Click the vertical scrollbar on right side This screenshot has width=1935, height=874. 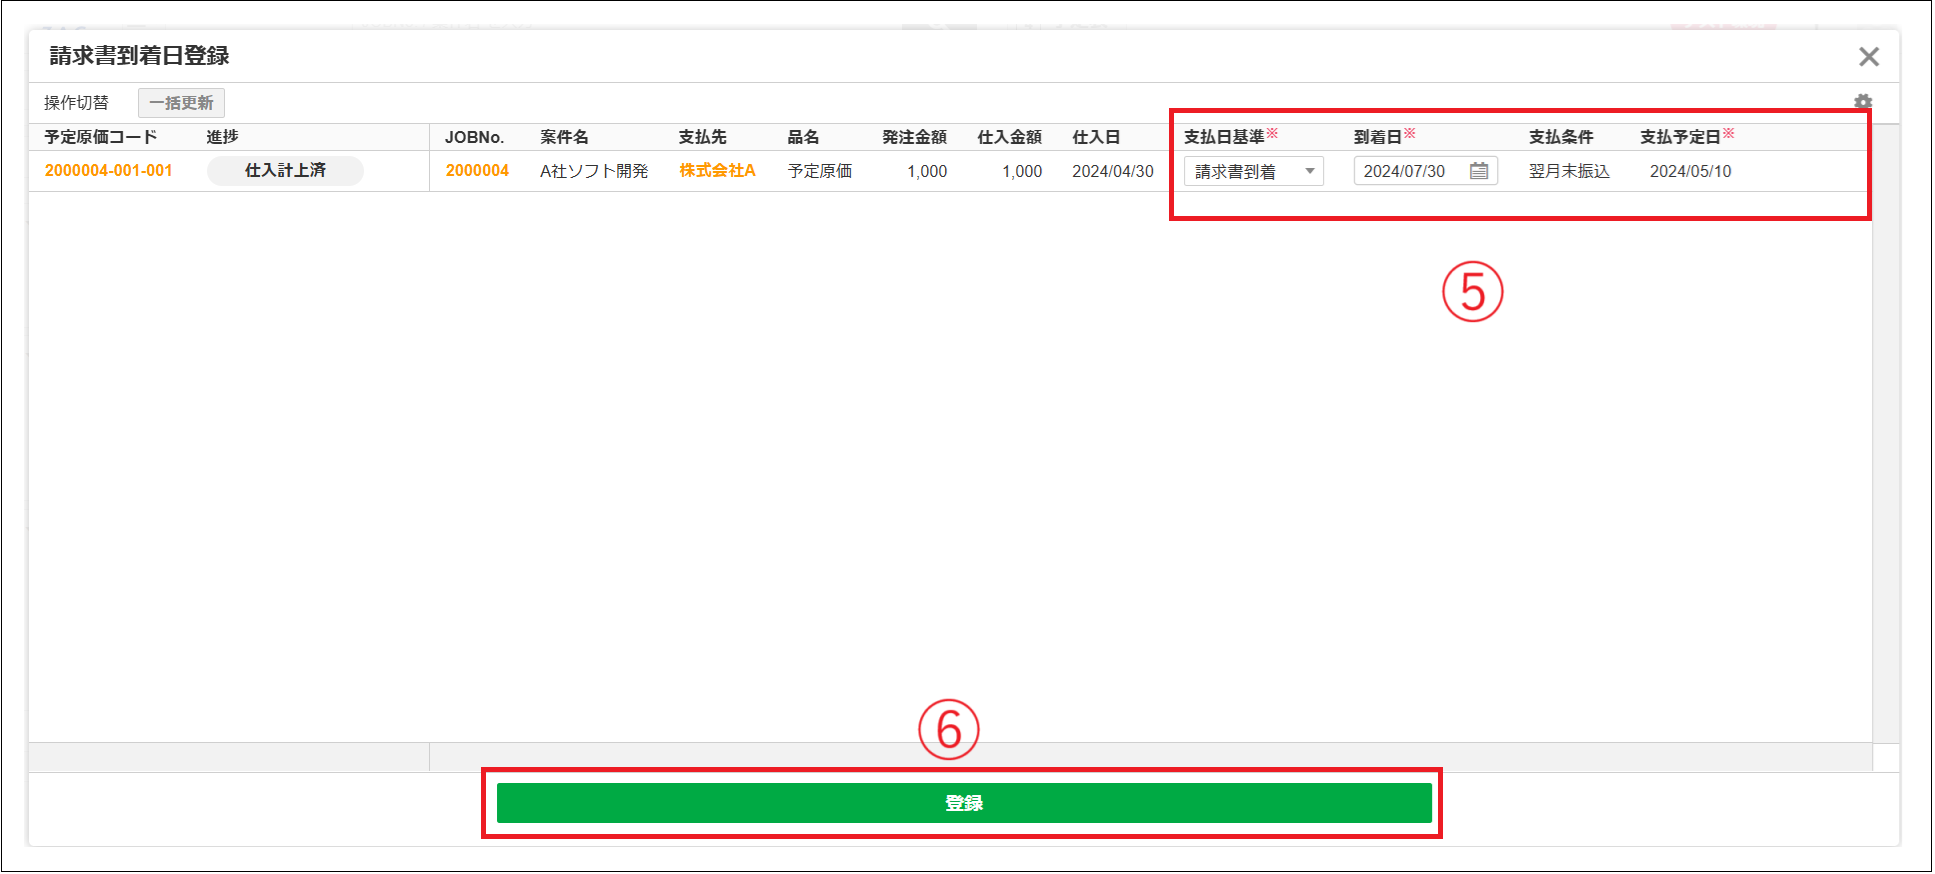[x=1885, y=430]
